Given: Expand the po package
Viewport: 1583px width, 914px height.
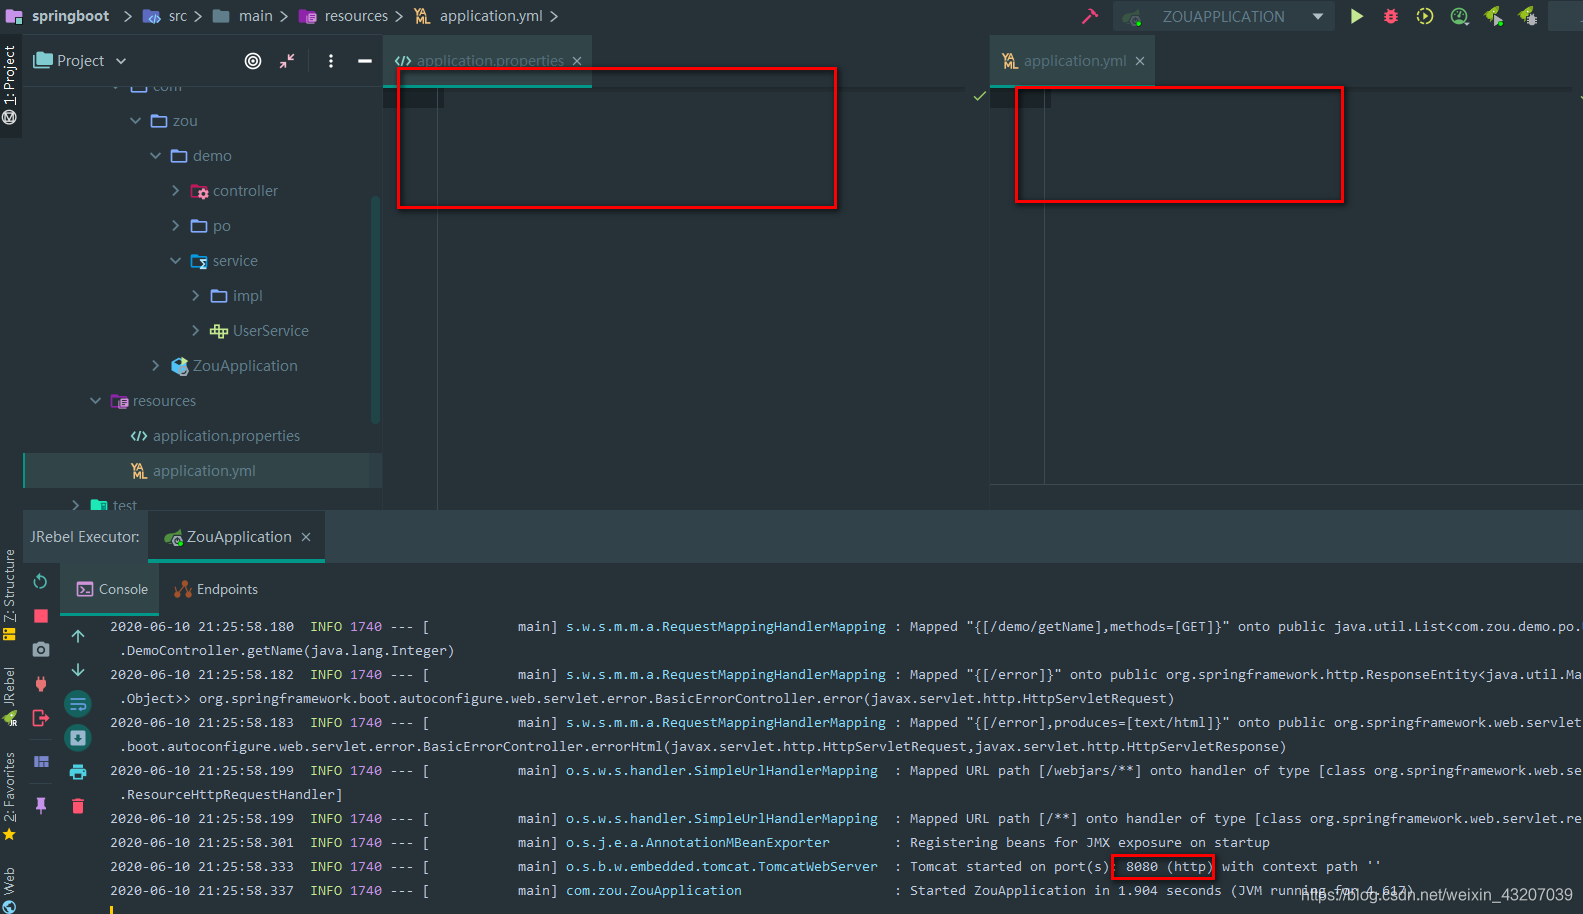Looking at the screenshot, I should (x=176, y=226).
